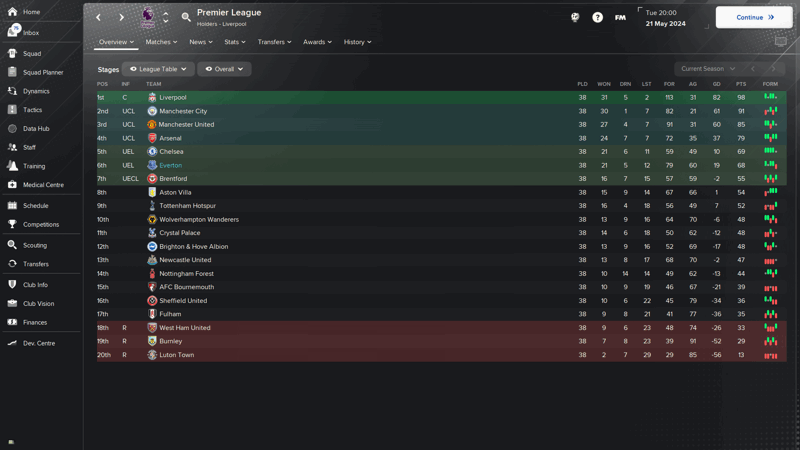Open the Overall filter dropdown
Viewport: 800px width, 450px height.
point(224,69)
